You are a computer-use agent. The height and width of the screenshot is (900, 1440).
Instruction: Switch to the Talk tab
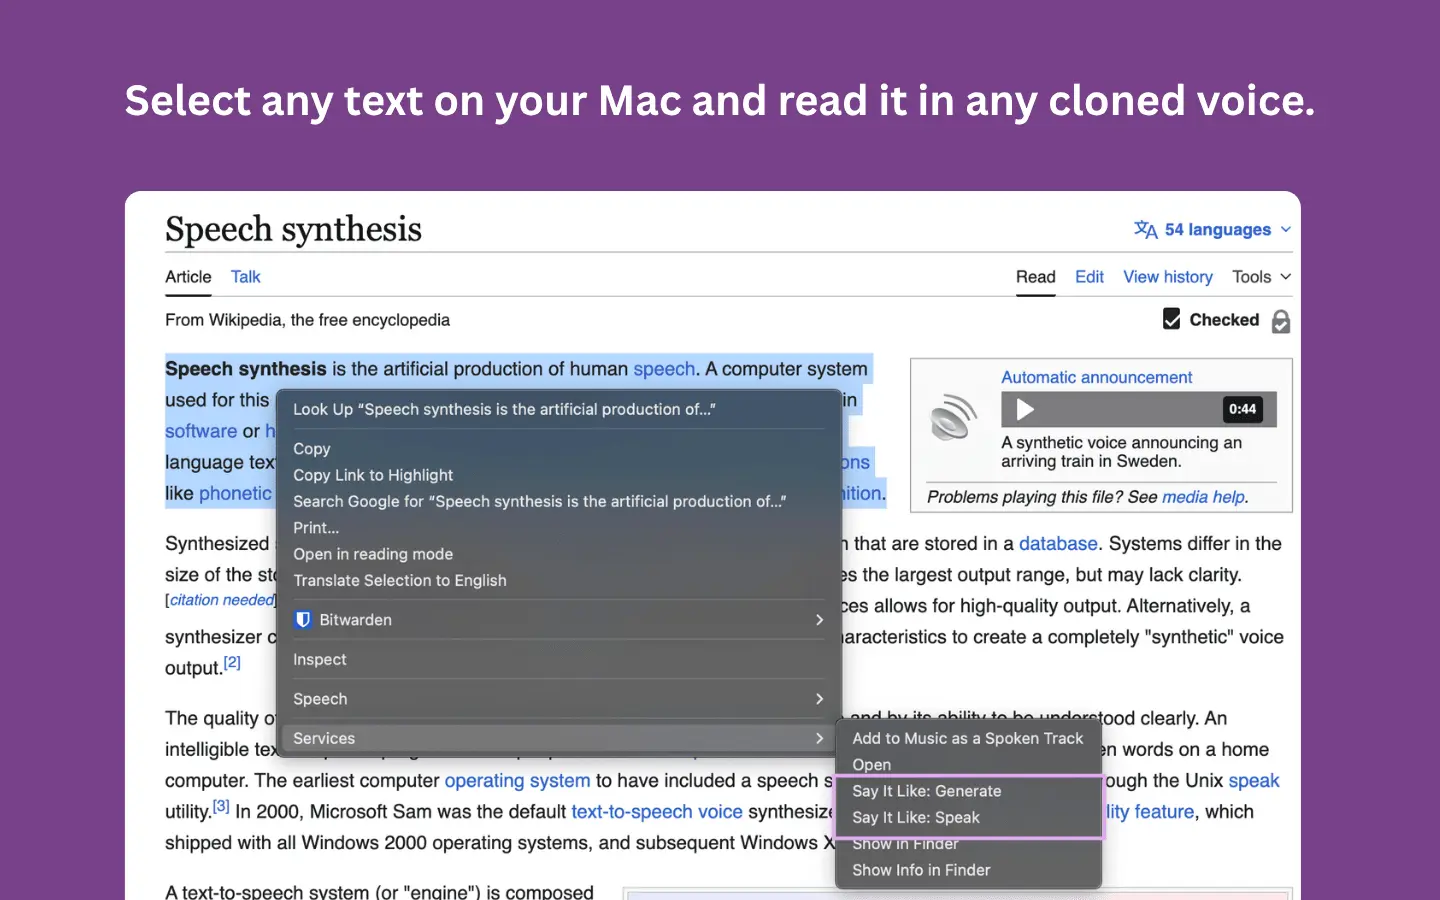(245, 277)
